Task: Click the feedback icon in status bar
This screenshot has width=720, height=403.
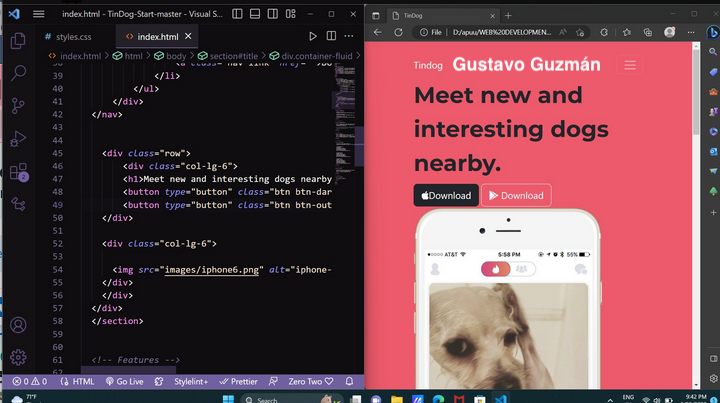Action: pyautogui.click(x=273, y=381)
